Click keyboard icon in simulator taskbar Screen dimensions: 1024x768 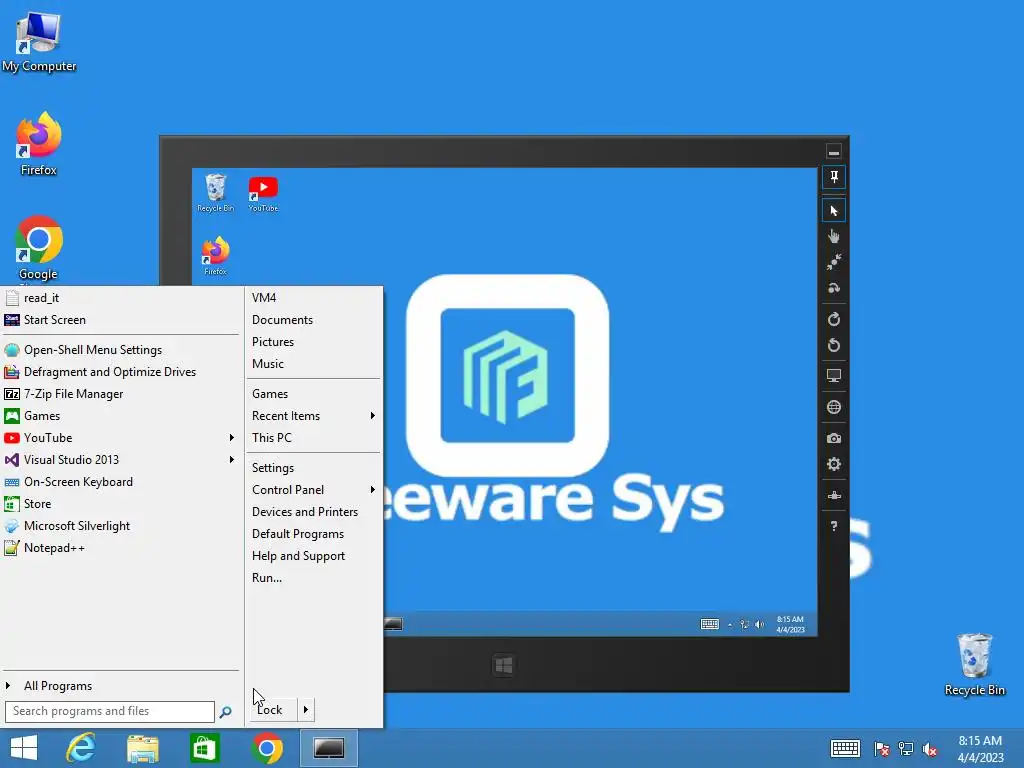point(709,624)
